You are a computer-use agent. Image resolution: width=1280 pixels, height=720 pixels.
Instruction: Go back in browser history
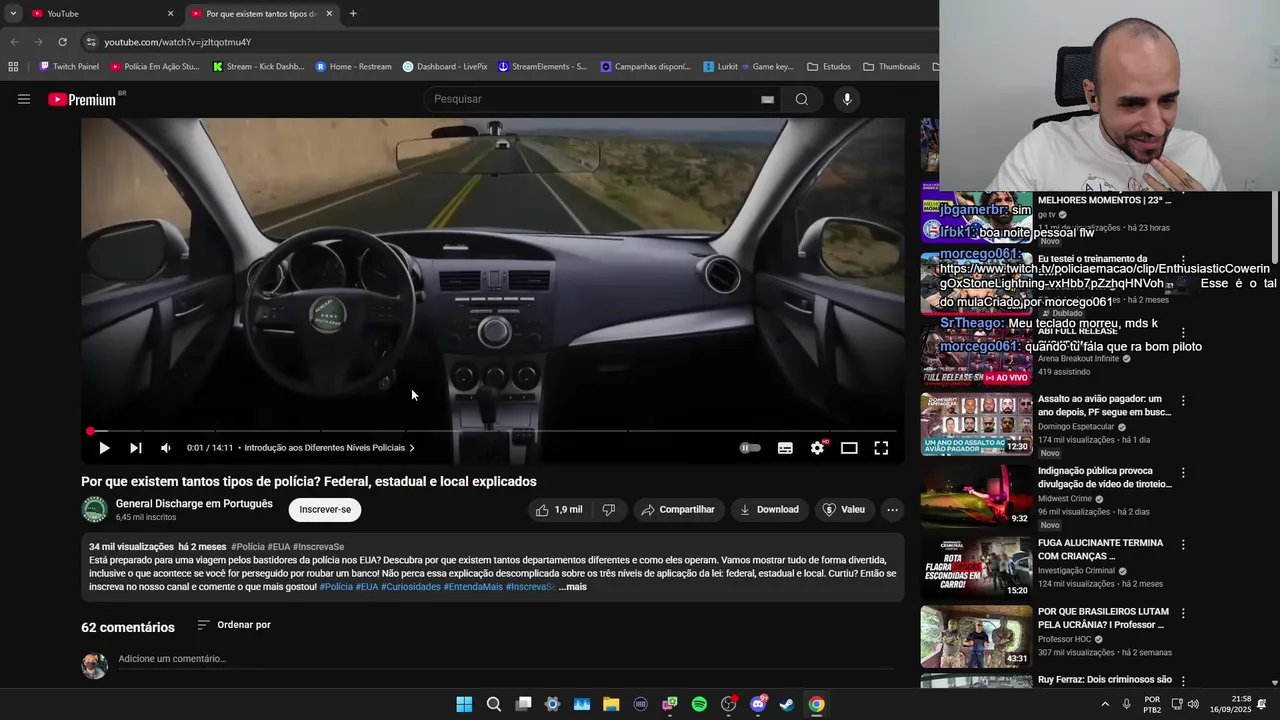pyautogui.click(x=14, y=42)
